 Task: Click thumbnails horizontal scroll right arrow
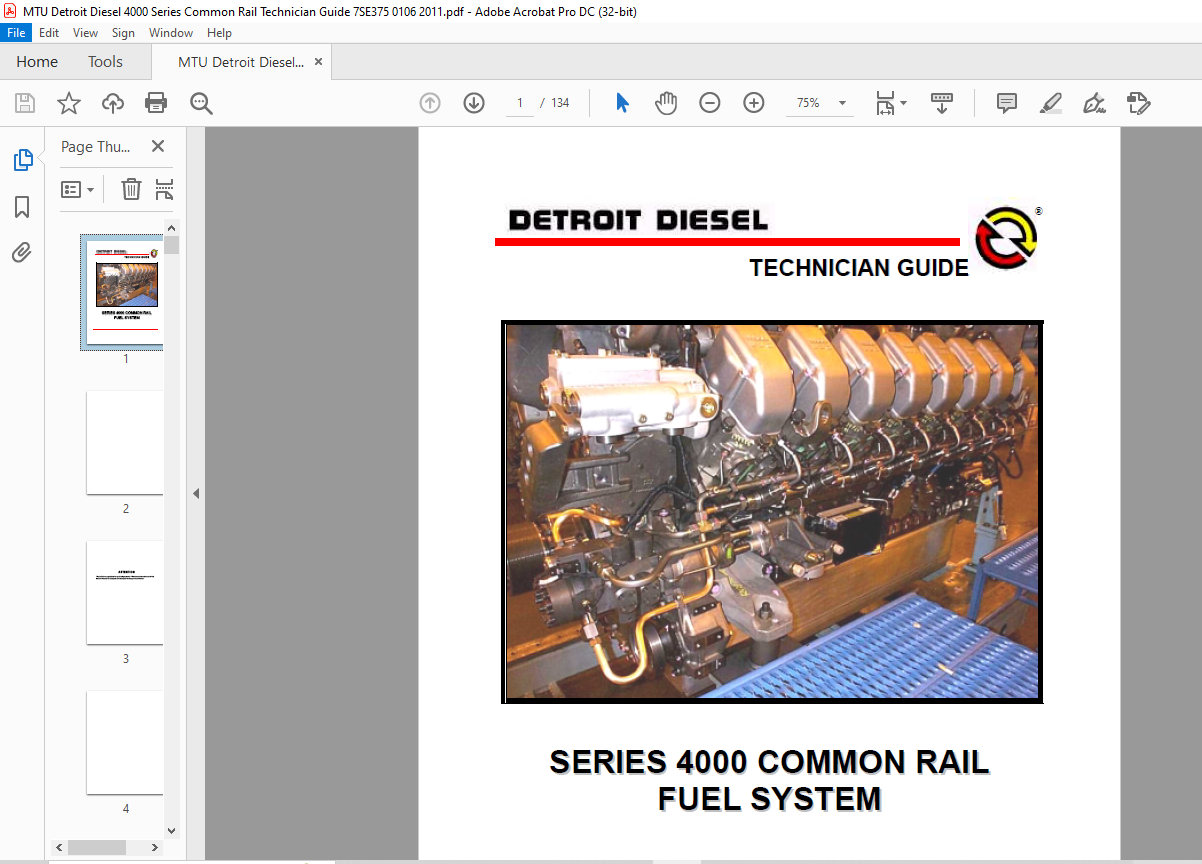154,847
